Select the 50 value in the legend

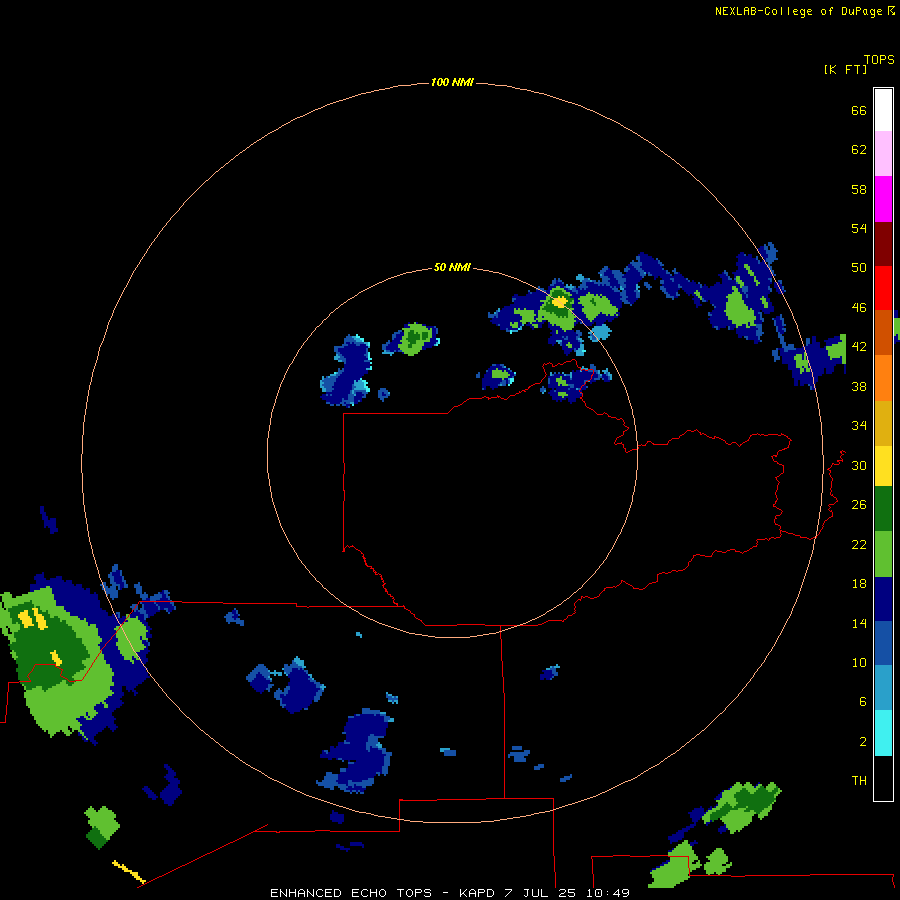859,268
